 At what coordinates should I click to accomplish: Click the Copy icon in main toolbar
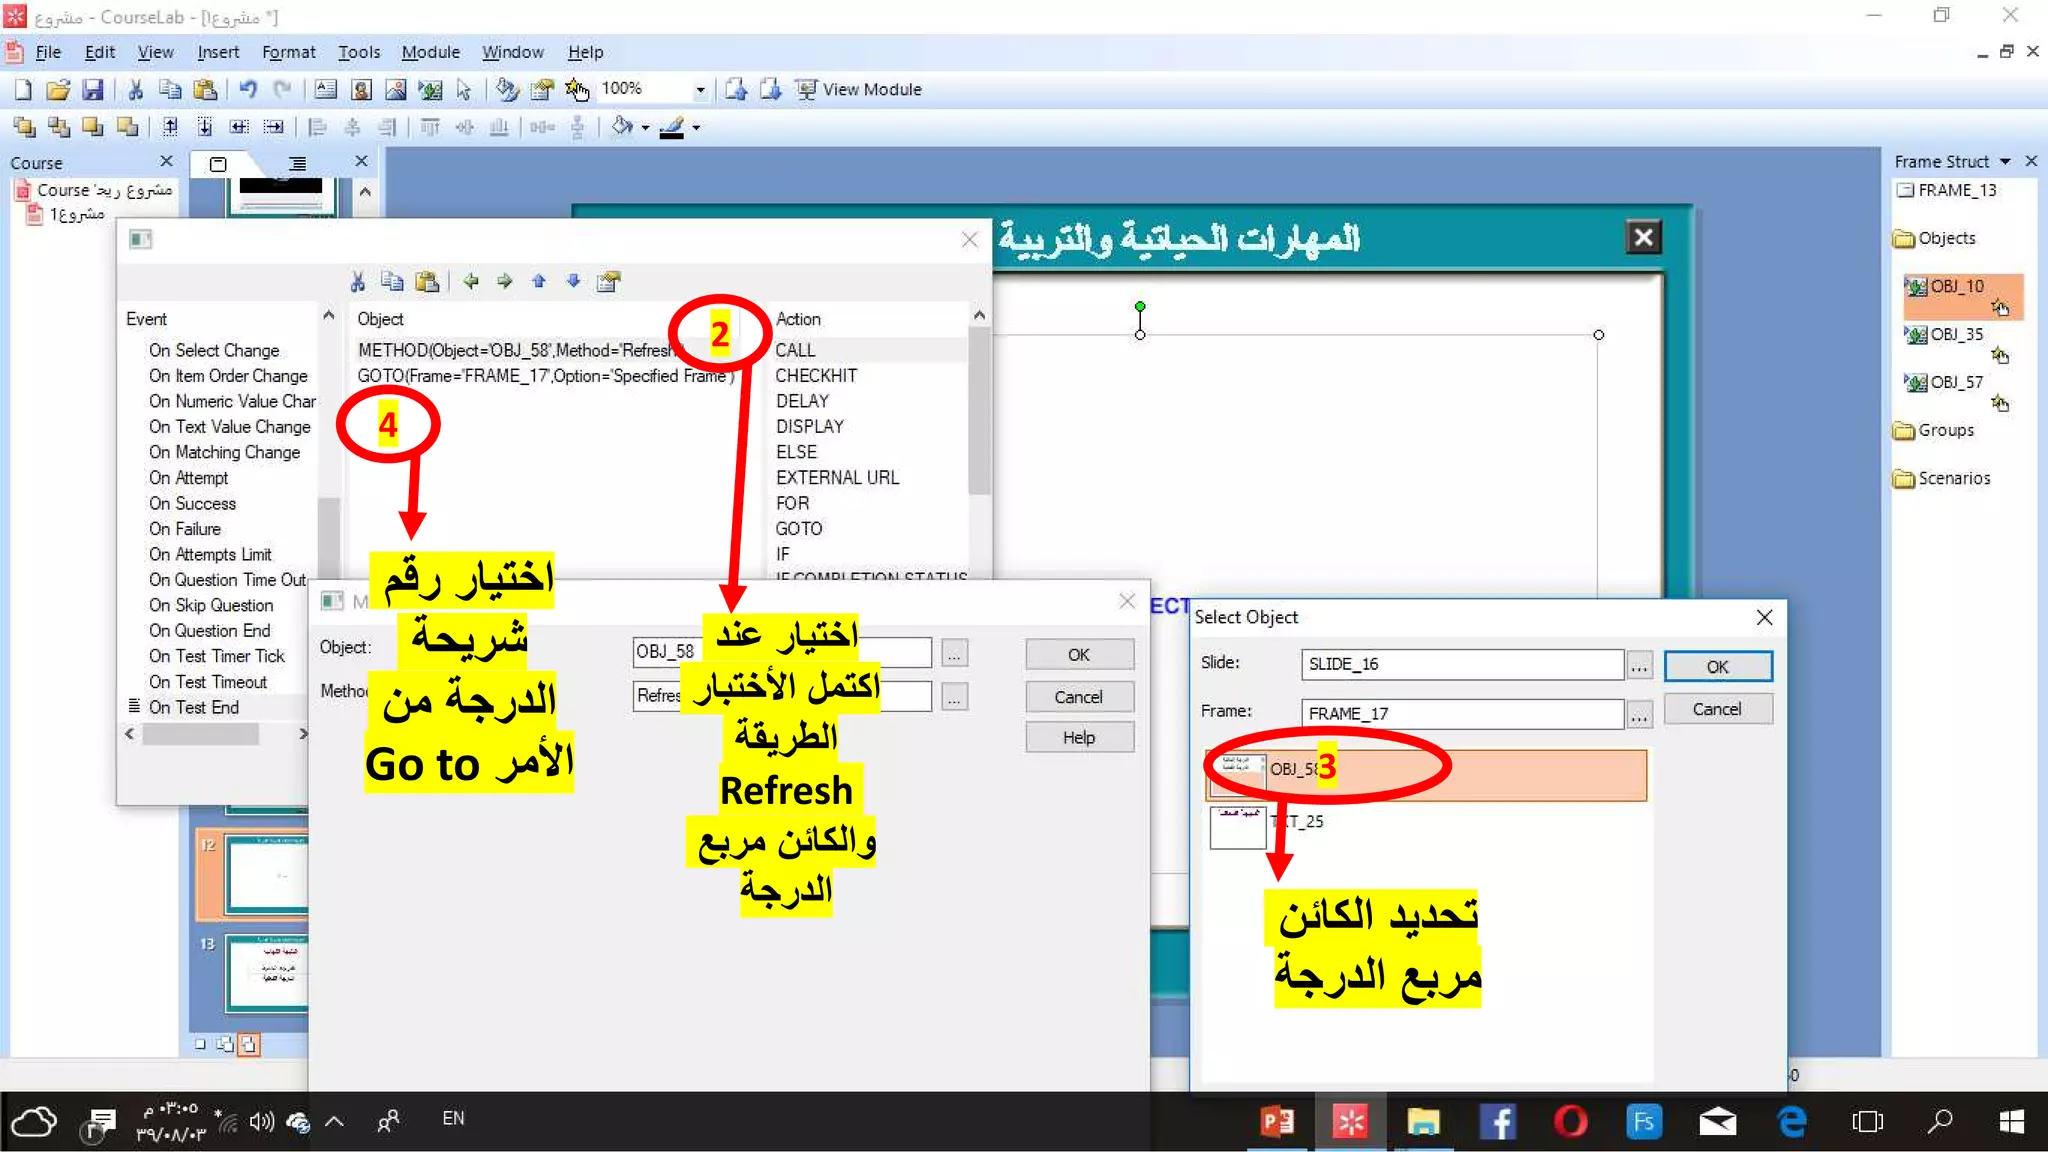pos(171,90)
